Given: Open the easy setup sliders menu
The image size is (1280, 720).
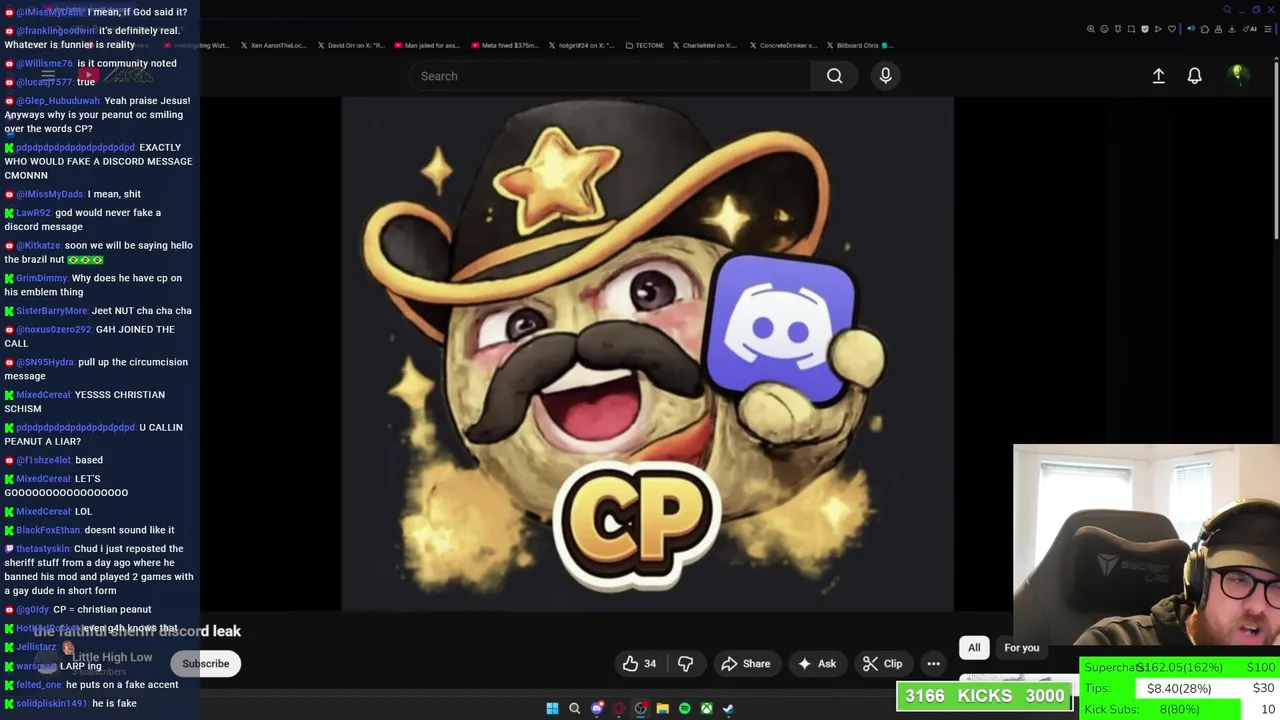Looking at the screenshot, I should click(1268, 29).
